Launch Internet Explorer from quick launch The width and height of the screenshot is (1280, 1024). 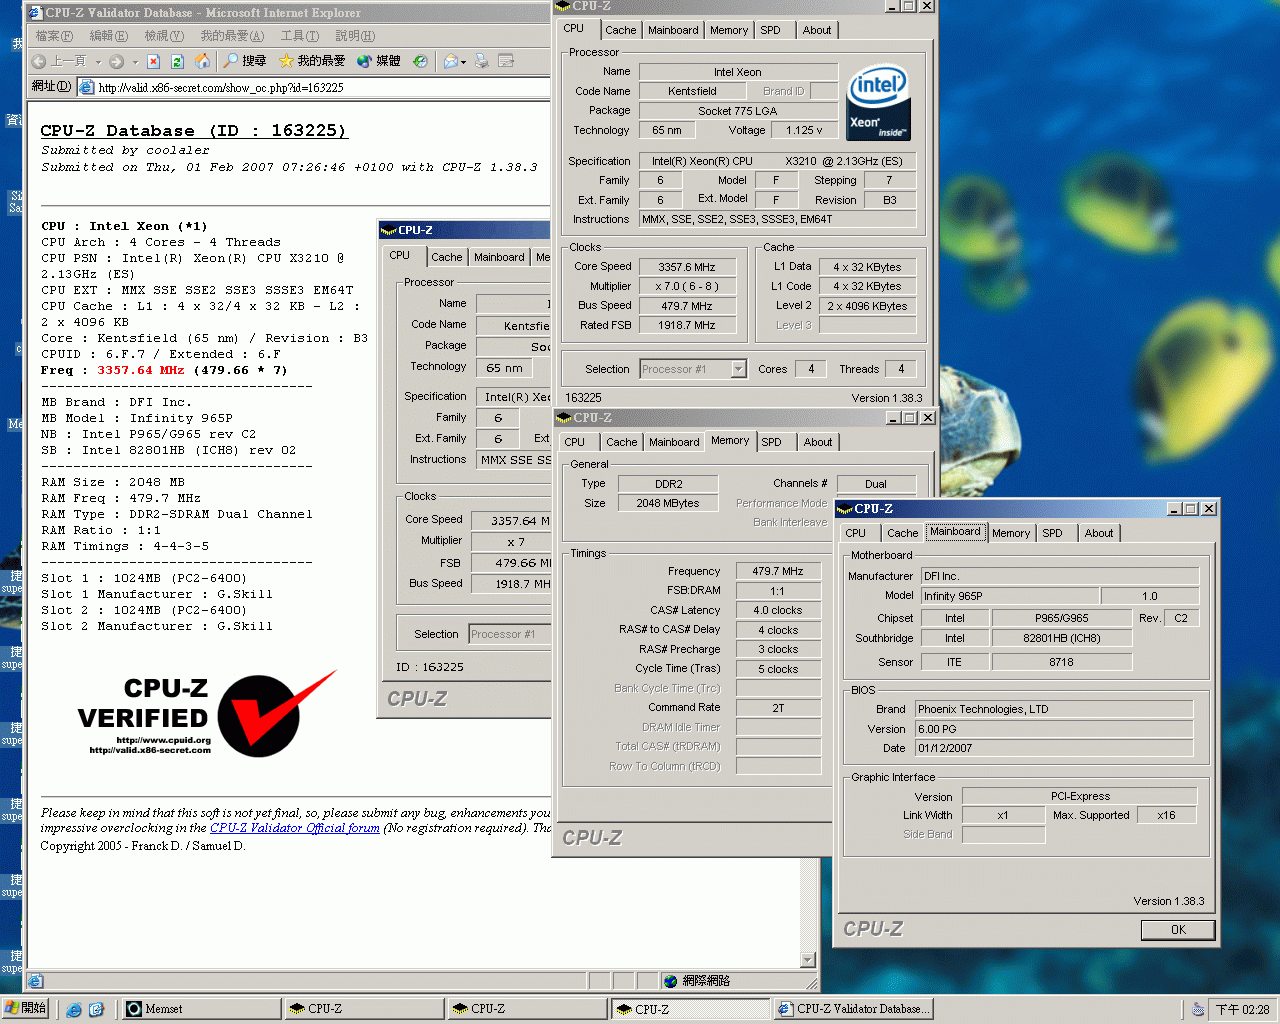click(x=74, y=1009)
